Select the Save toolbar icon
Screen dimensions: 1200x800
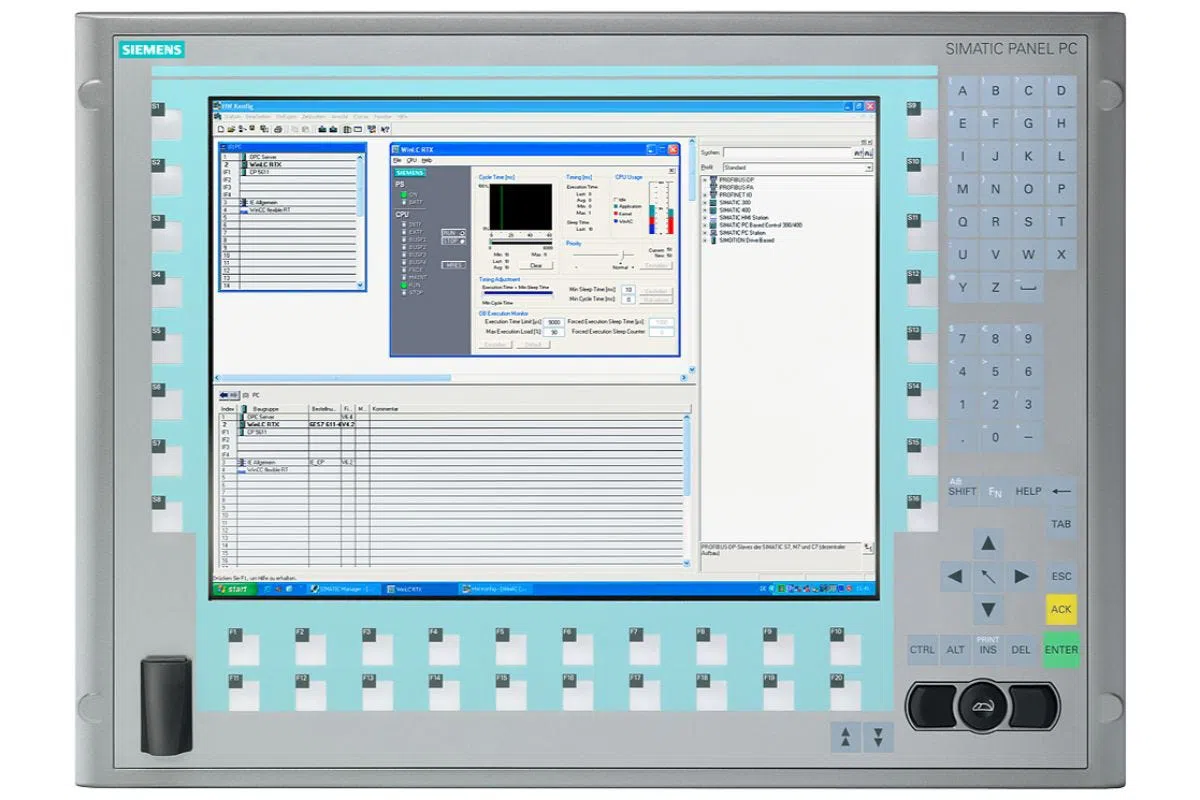(x=242, y=128)
